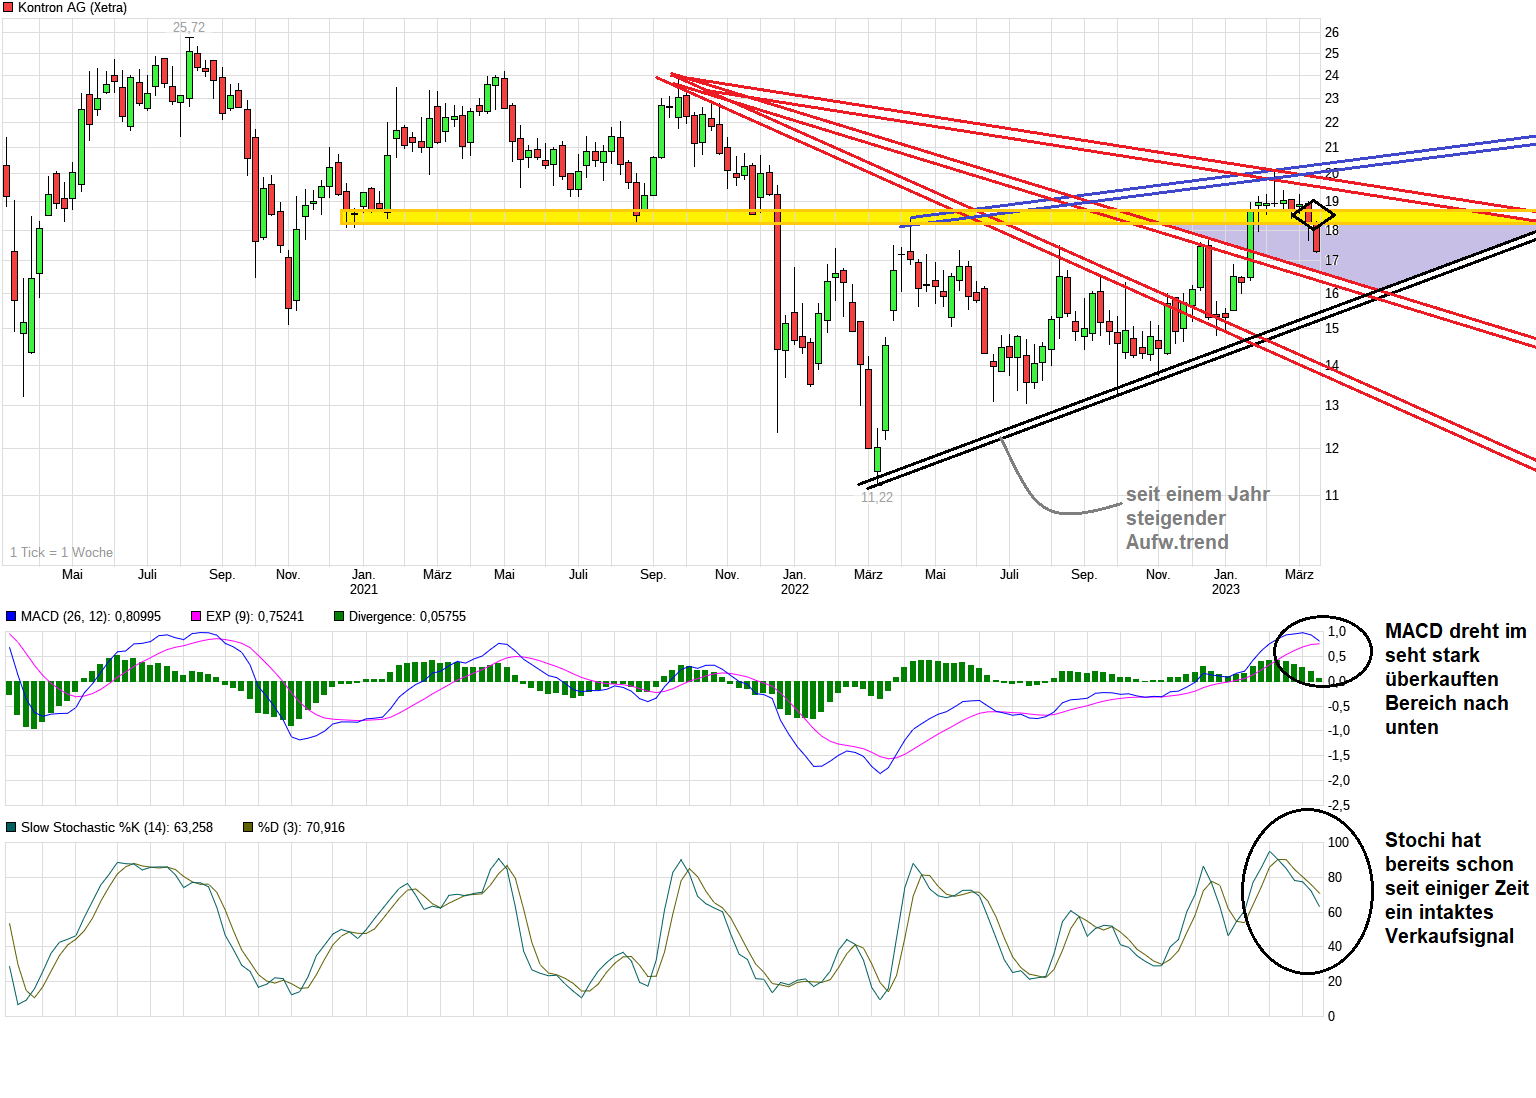Select the 'März 2022' axis label
The height and width of the screenshot is (1098, 1536).
(868, 575)
